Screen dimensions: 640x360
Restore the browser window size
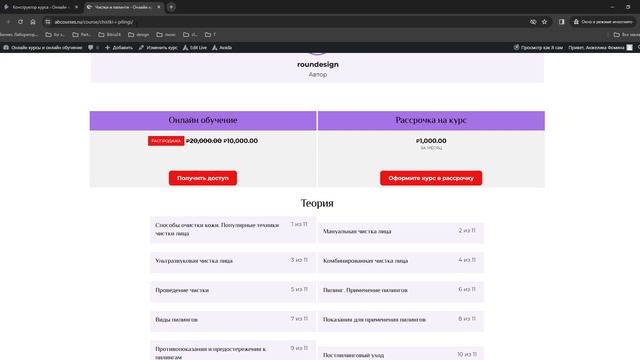[x=628, y=7]
